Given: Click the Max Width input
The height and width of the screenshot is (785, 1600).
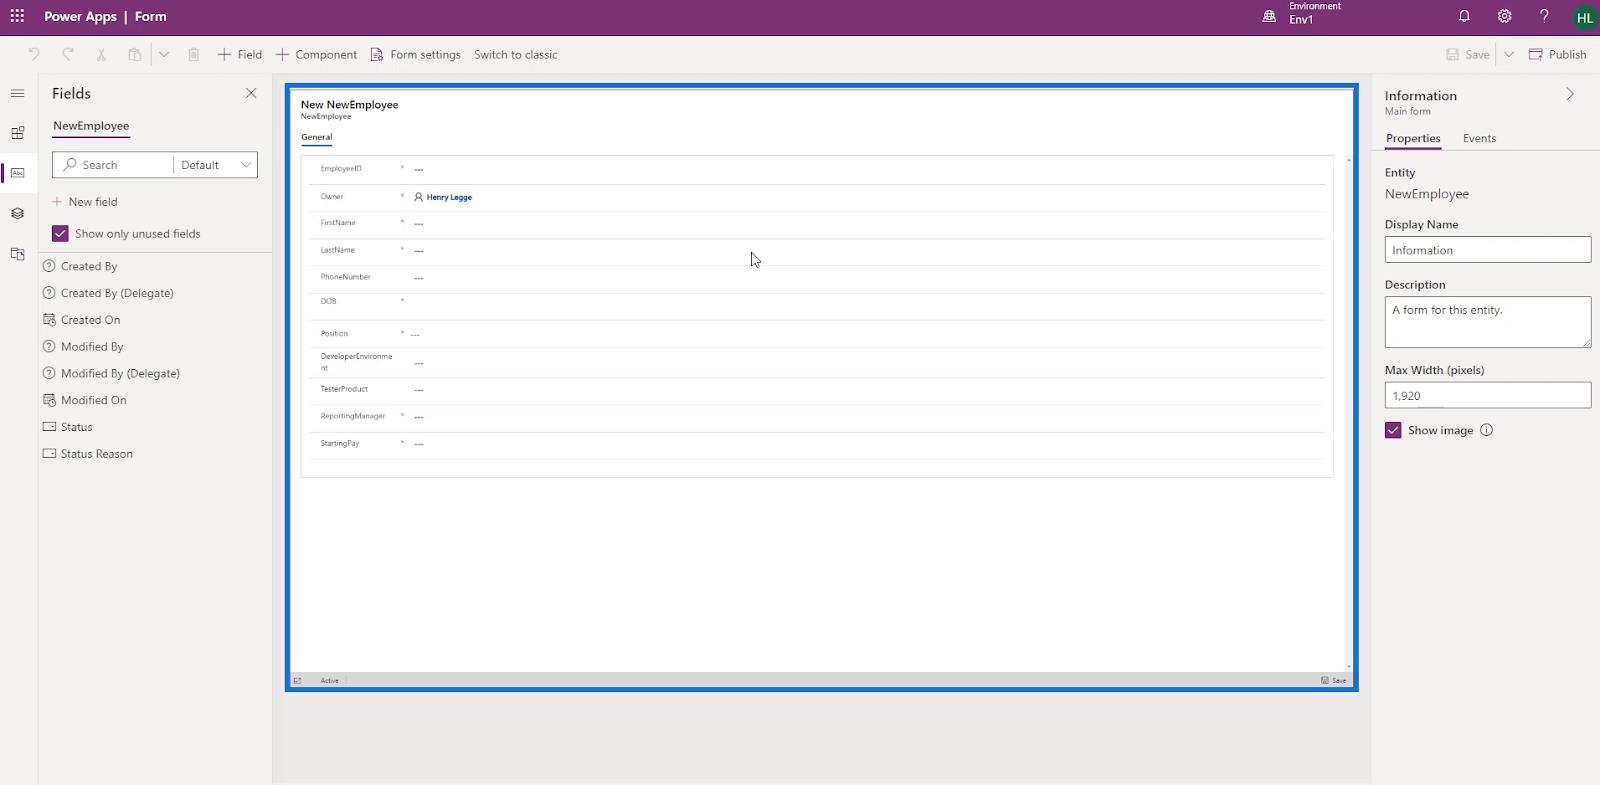Looking at the screenshot, I should pos(1487,395).
